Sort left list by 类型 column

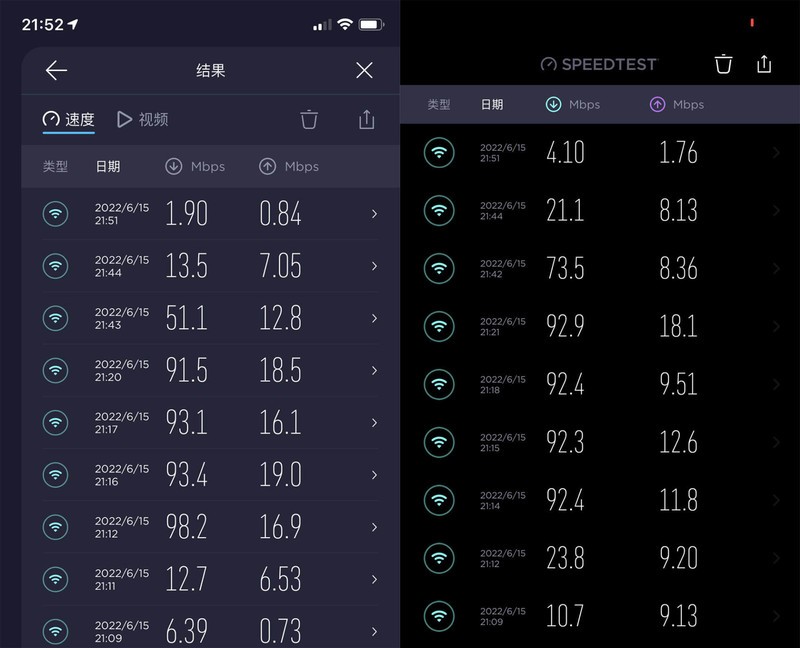[55, 167]
